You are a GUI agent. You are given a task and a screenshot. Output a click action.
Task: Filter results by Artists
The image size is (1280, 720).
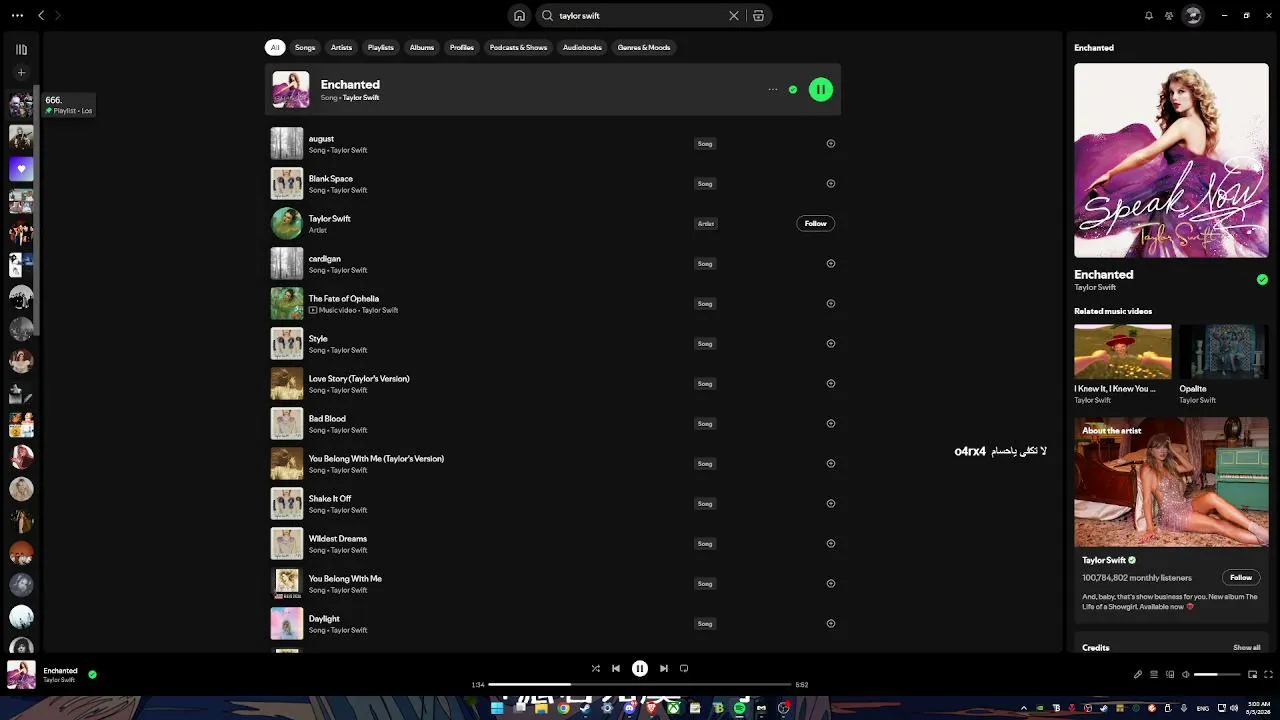tap(342, 47)
